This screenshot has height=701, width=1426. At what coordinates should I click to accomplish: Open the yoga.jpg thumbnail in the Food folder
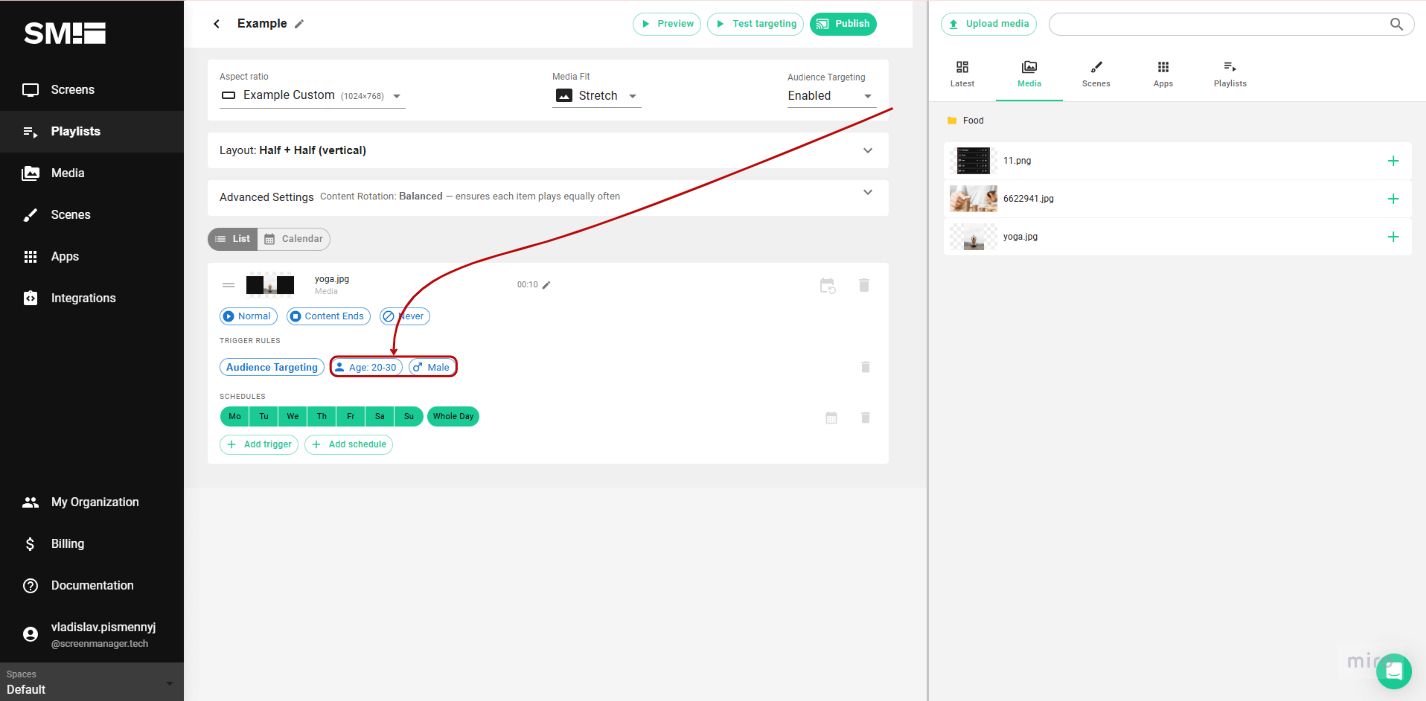pyautogui.click(x=973, y=237)
